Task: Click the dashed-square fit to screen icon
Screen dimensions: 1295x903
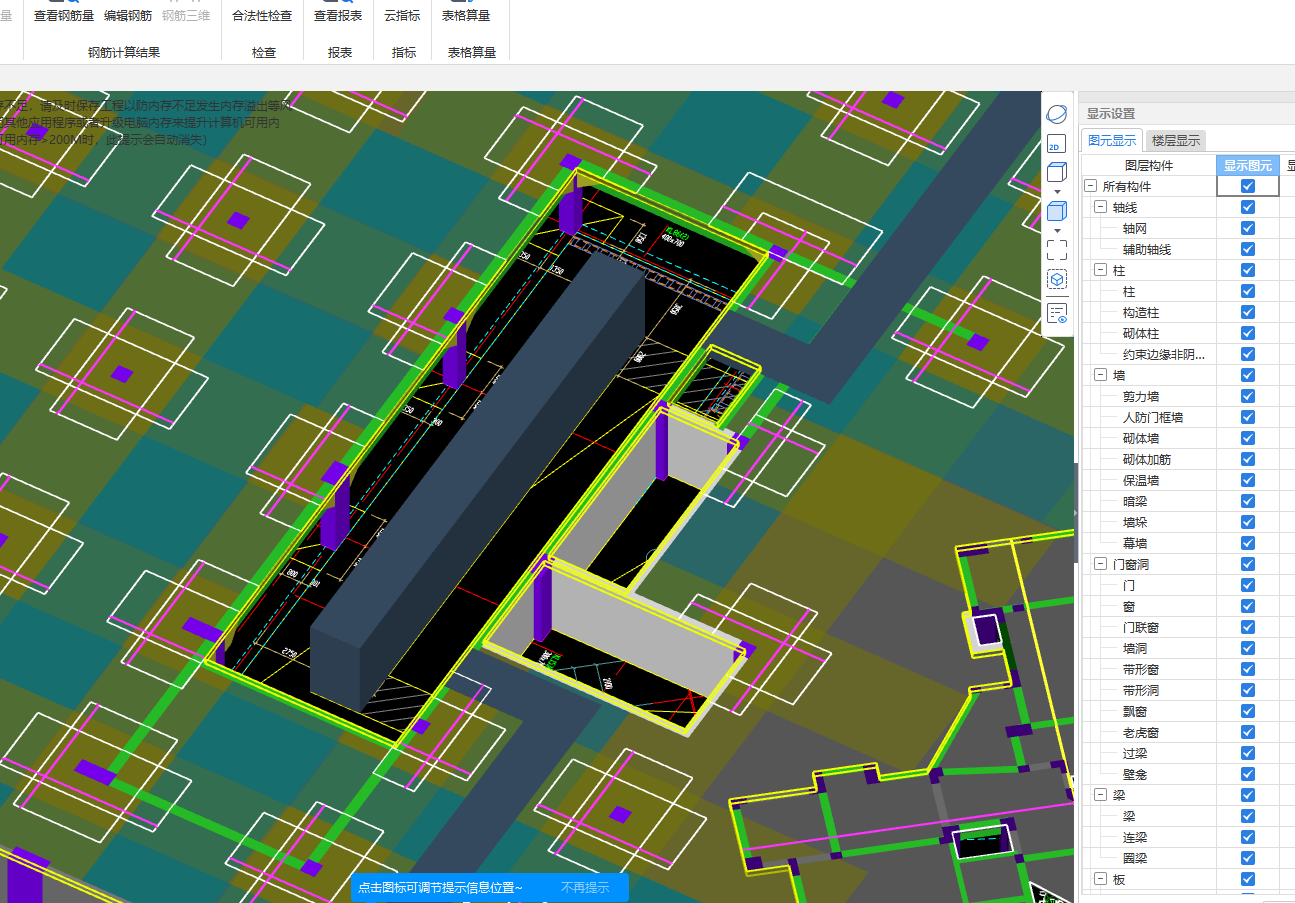Action: point(1056,250)
